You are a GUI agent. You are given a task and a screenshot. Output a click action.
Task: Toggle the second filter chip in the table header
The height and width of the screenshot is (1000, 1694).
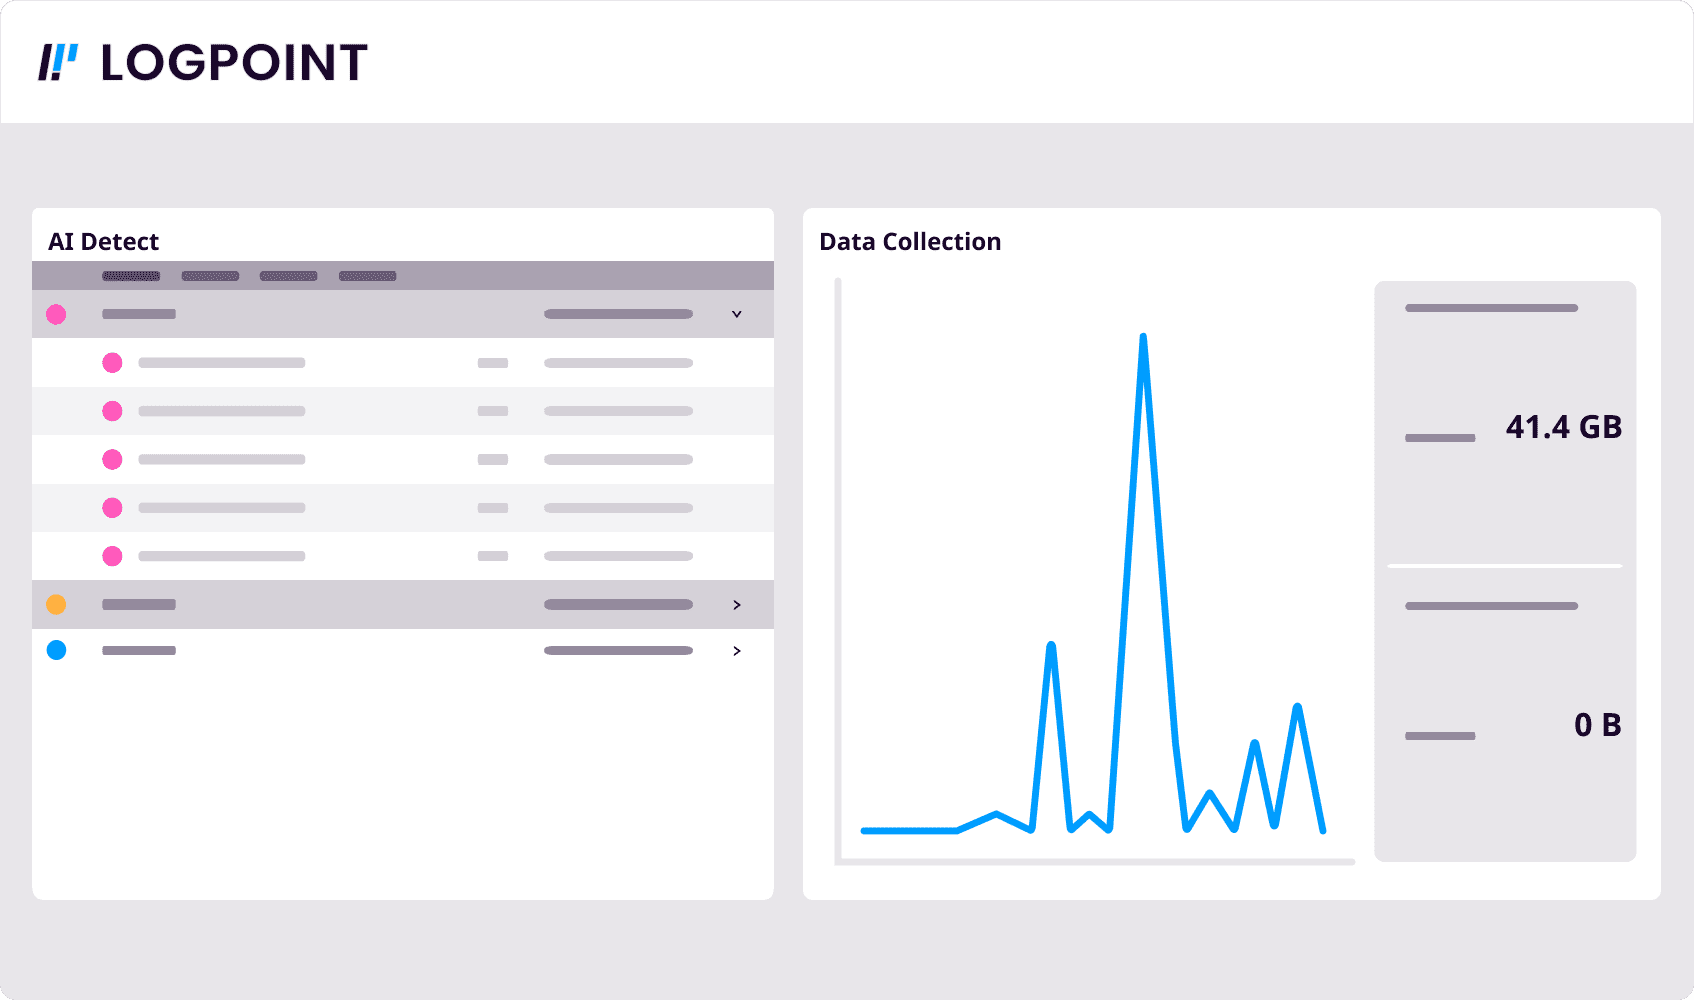[x=210, y=276]
